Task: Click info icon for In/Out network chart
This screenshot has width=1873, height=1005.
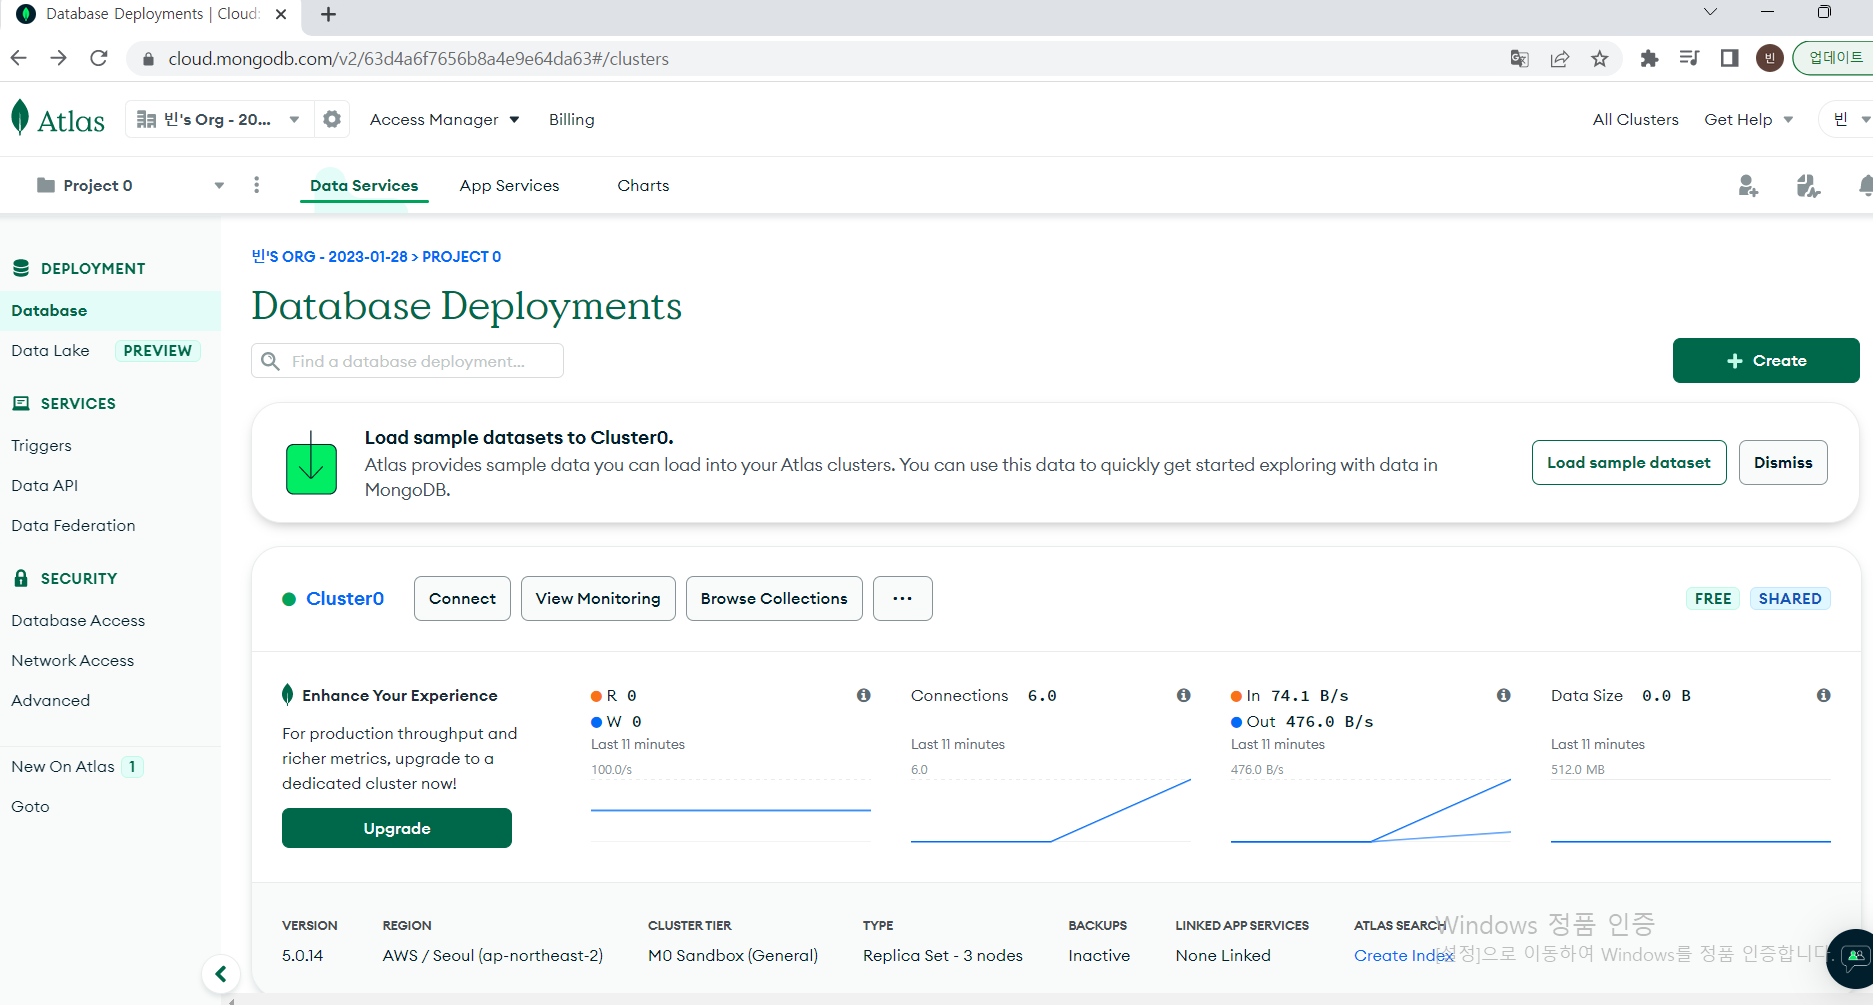Action: point(1504,695)
